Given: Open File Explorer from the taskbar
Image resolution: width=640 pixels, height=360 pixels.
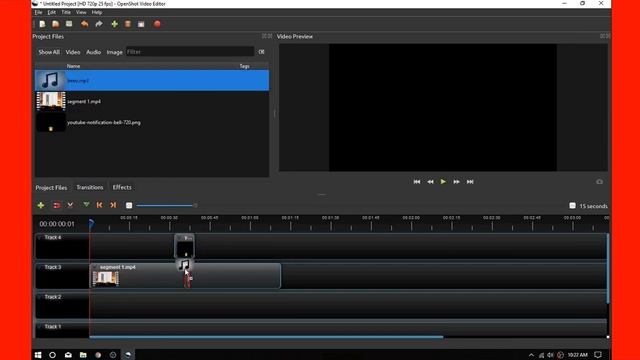Looking at the screenshot, I should [83, 355].
